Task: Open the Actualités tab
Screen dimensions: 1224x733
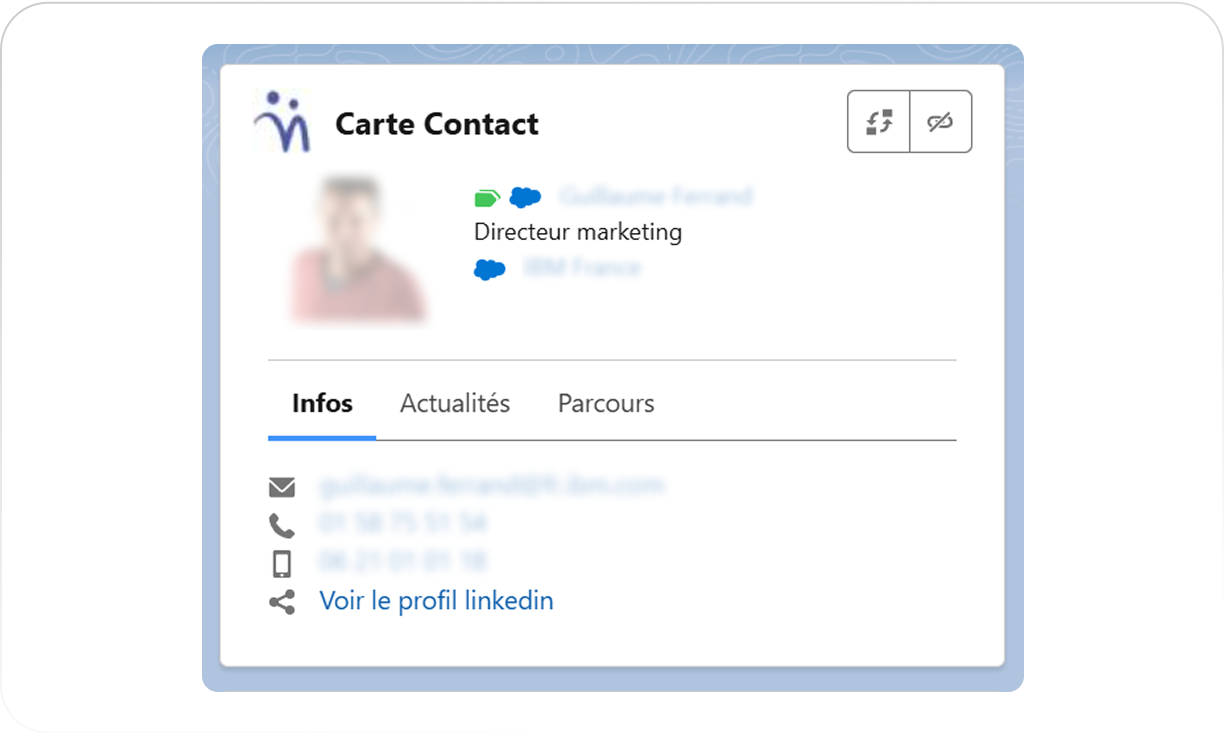Action: [x=455, y=404]
